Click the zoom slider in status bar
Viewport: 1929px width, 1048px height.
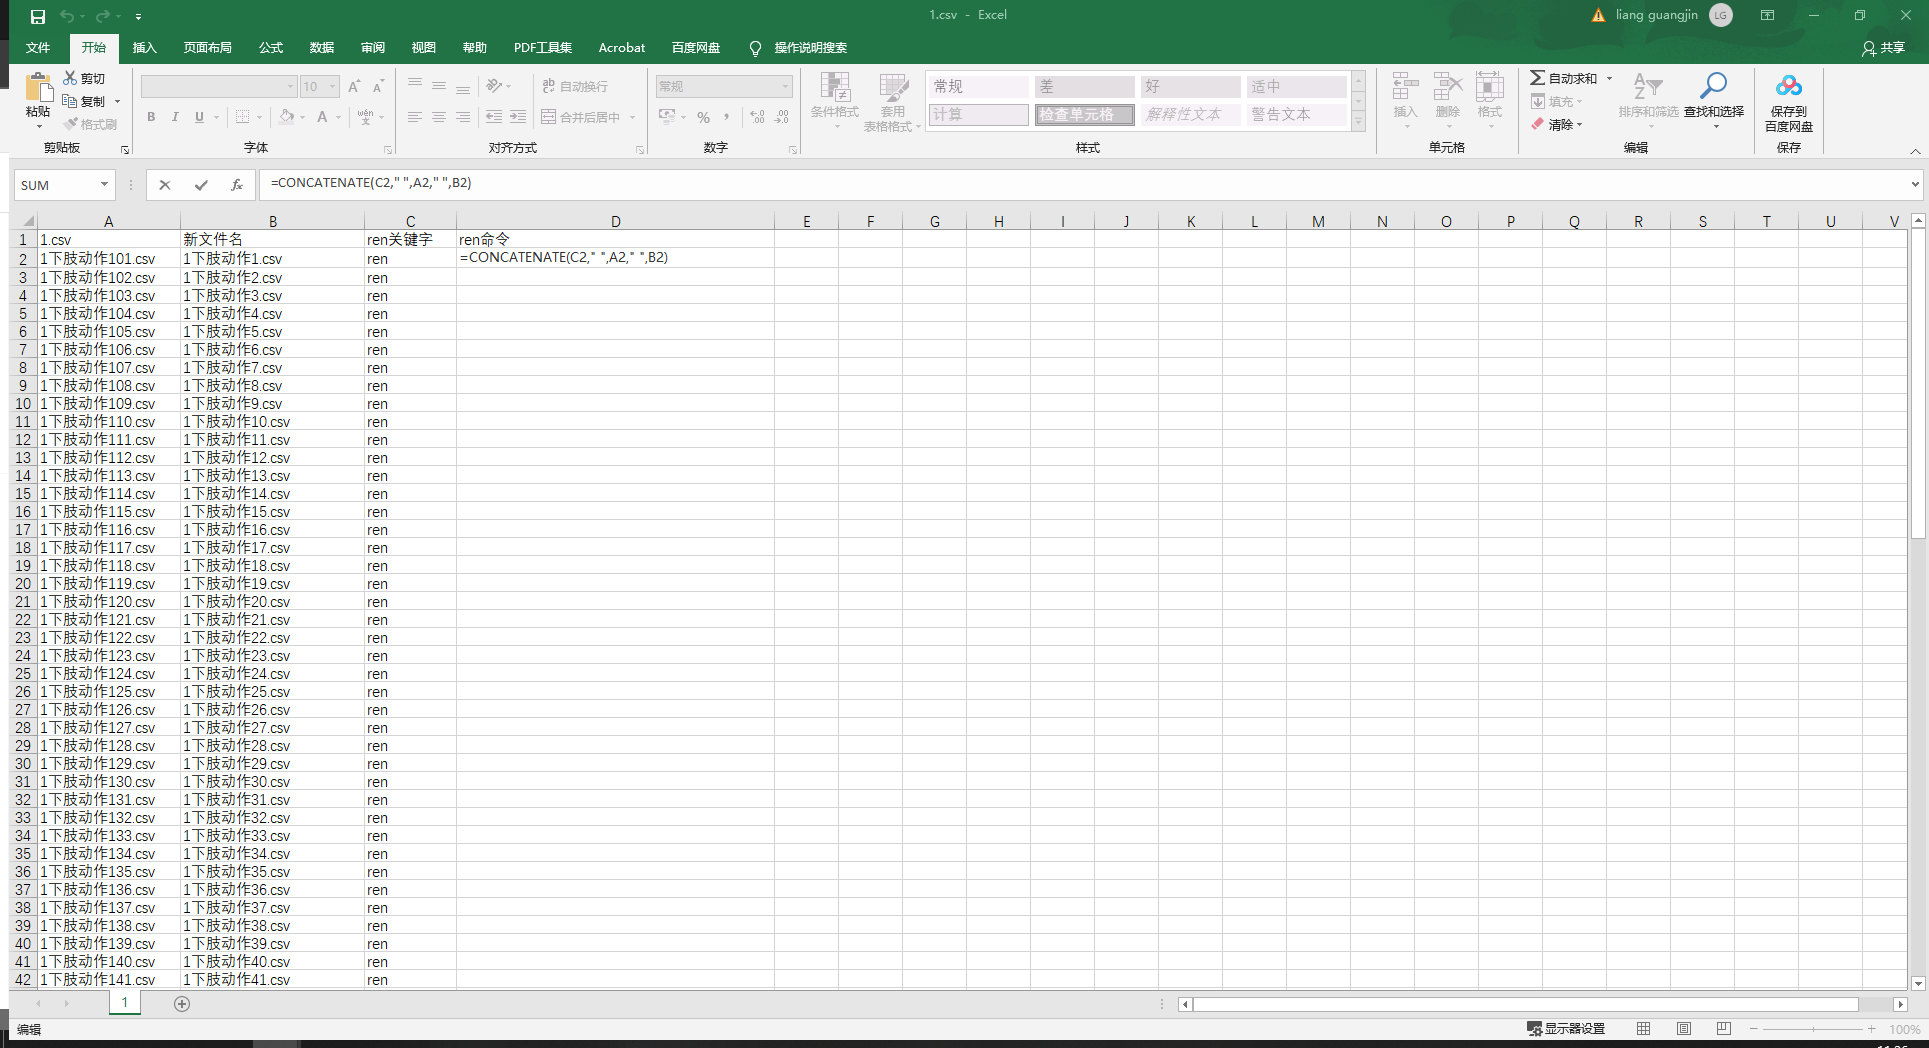1813,1029
